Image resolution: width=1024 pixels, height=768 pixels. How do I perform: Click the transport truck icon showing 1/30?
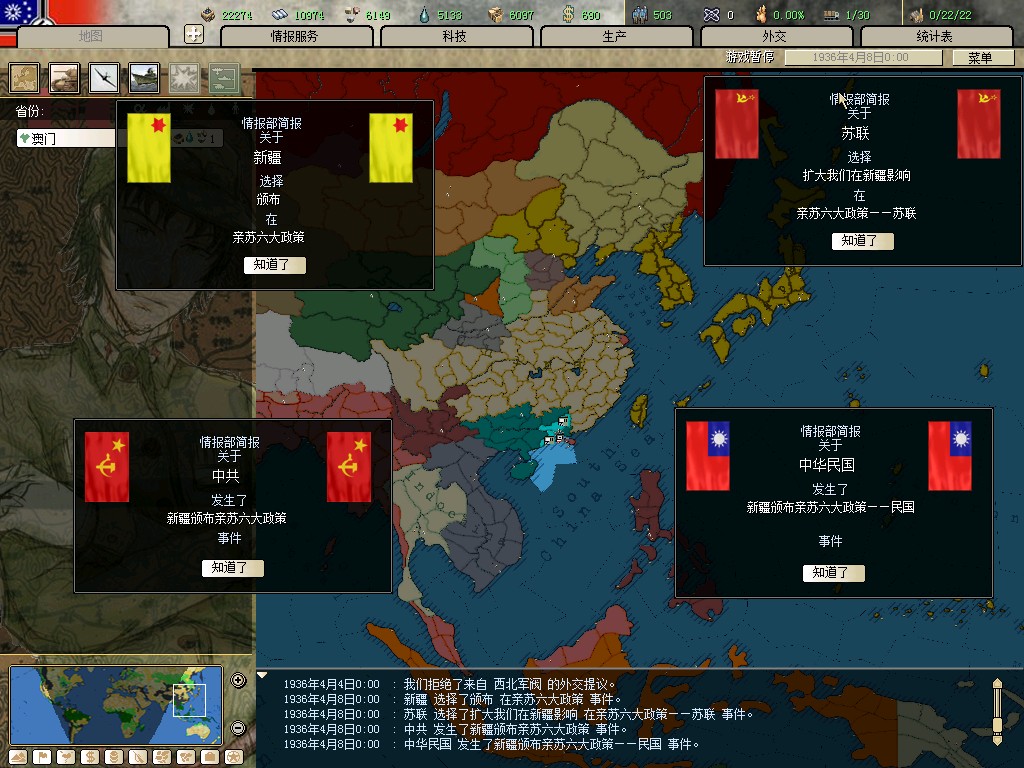coord(831,15)
